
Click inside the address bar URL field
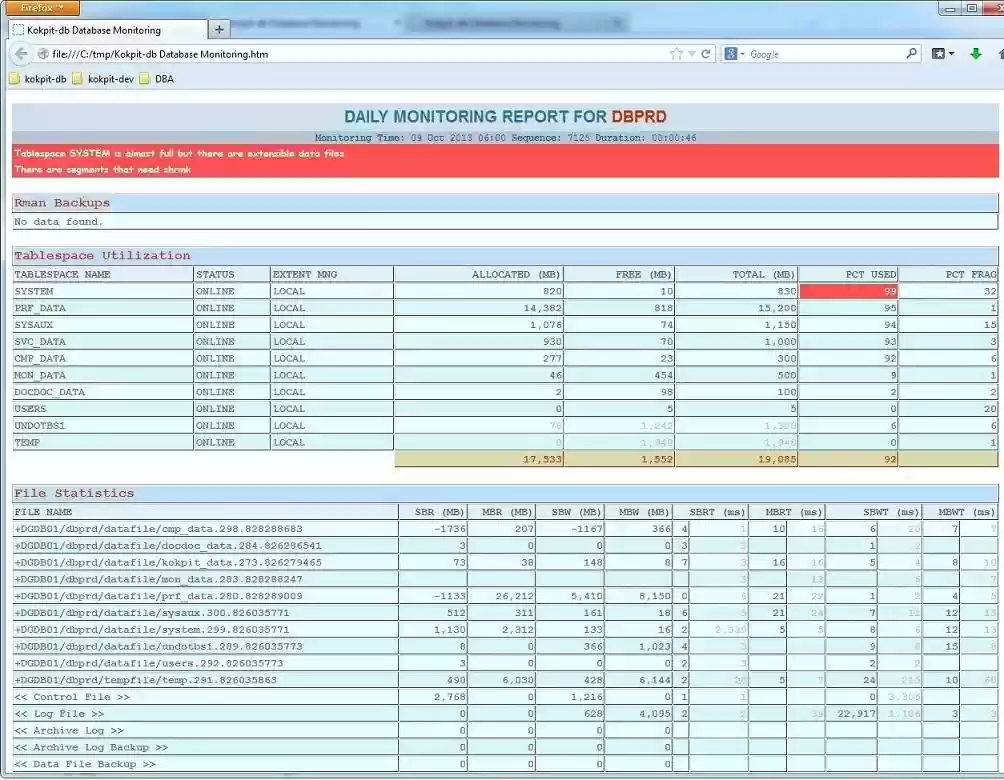[300, 53]
